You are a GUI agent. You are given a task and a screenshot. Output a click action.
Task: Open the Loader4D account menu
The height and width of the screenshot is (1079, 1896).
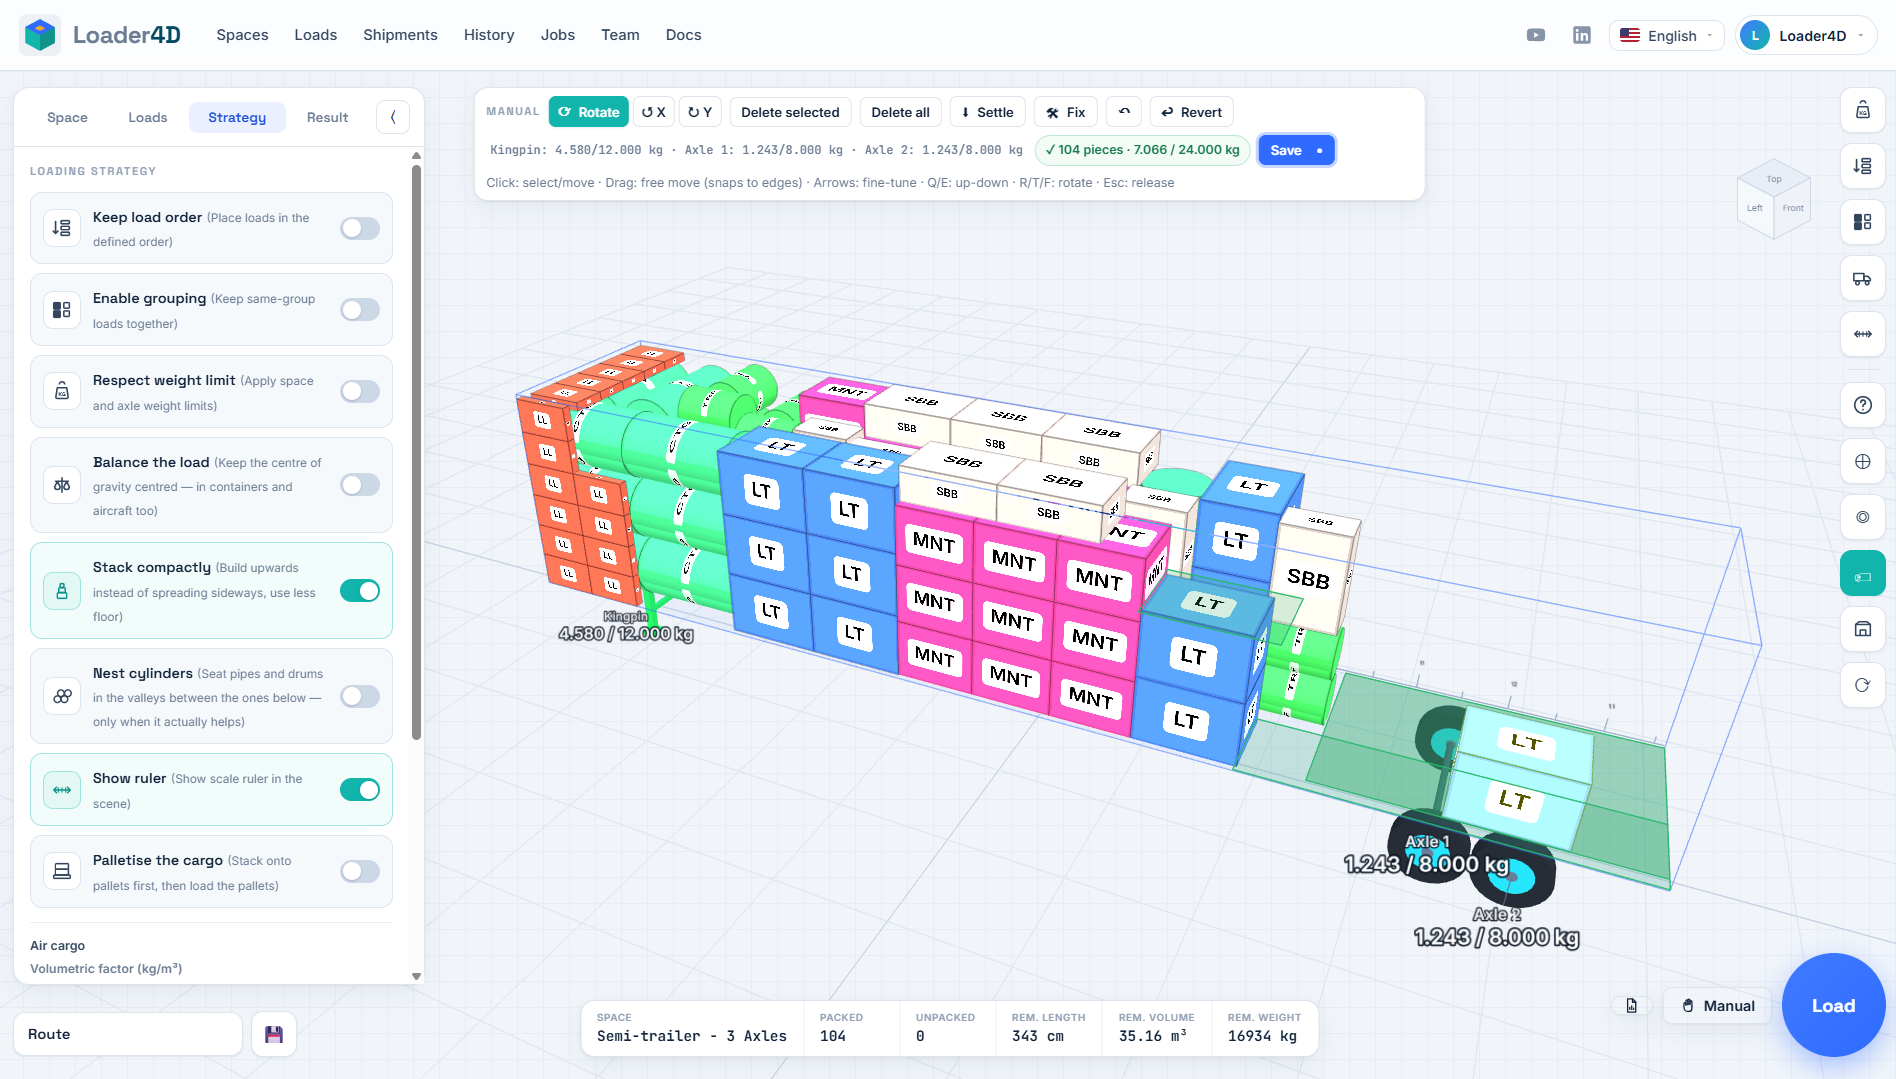pos(1806,35)
